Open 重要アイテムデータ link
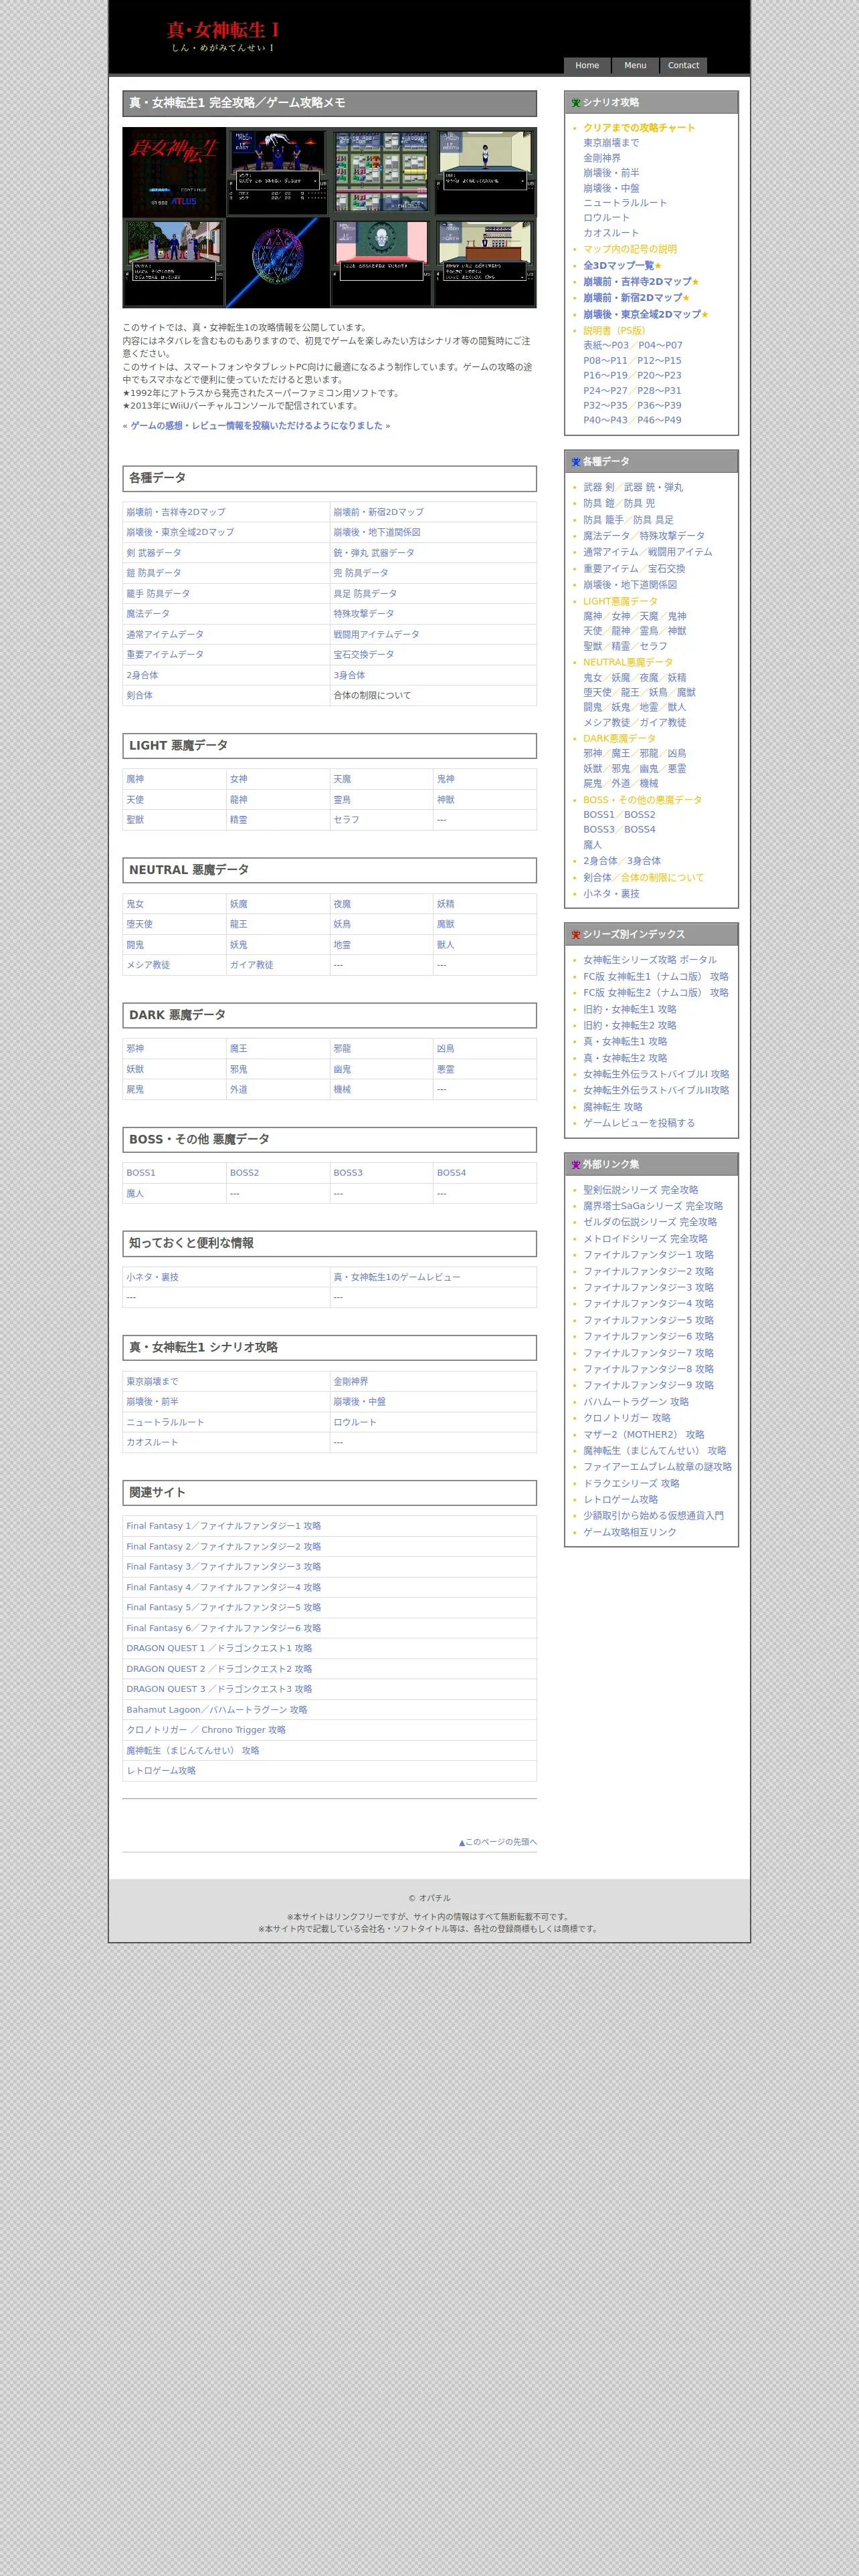 point(165,655)
